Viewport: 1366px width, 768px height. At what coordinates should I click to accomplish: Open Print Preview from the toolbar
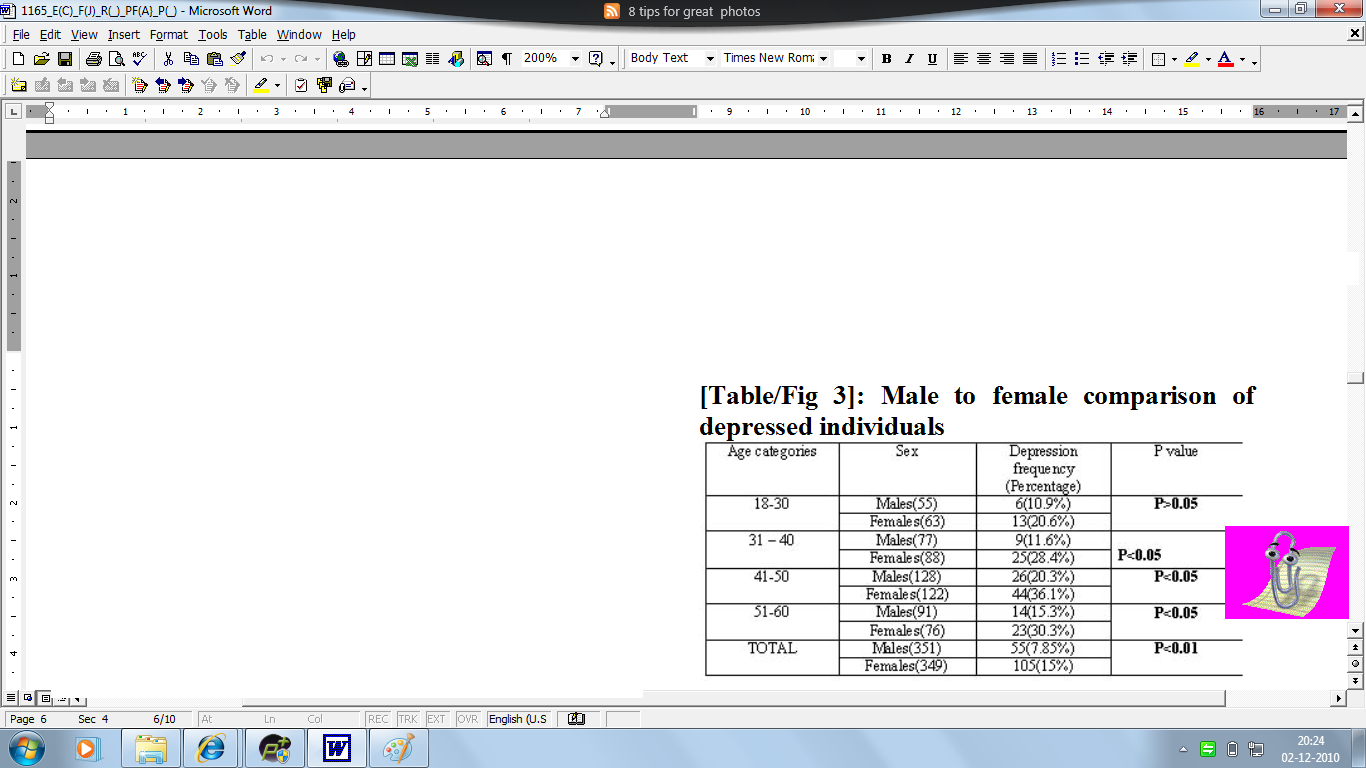(116, 59)
